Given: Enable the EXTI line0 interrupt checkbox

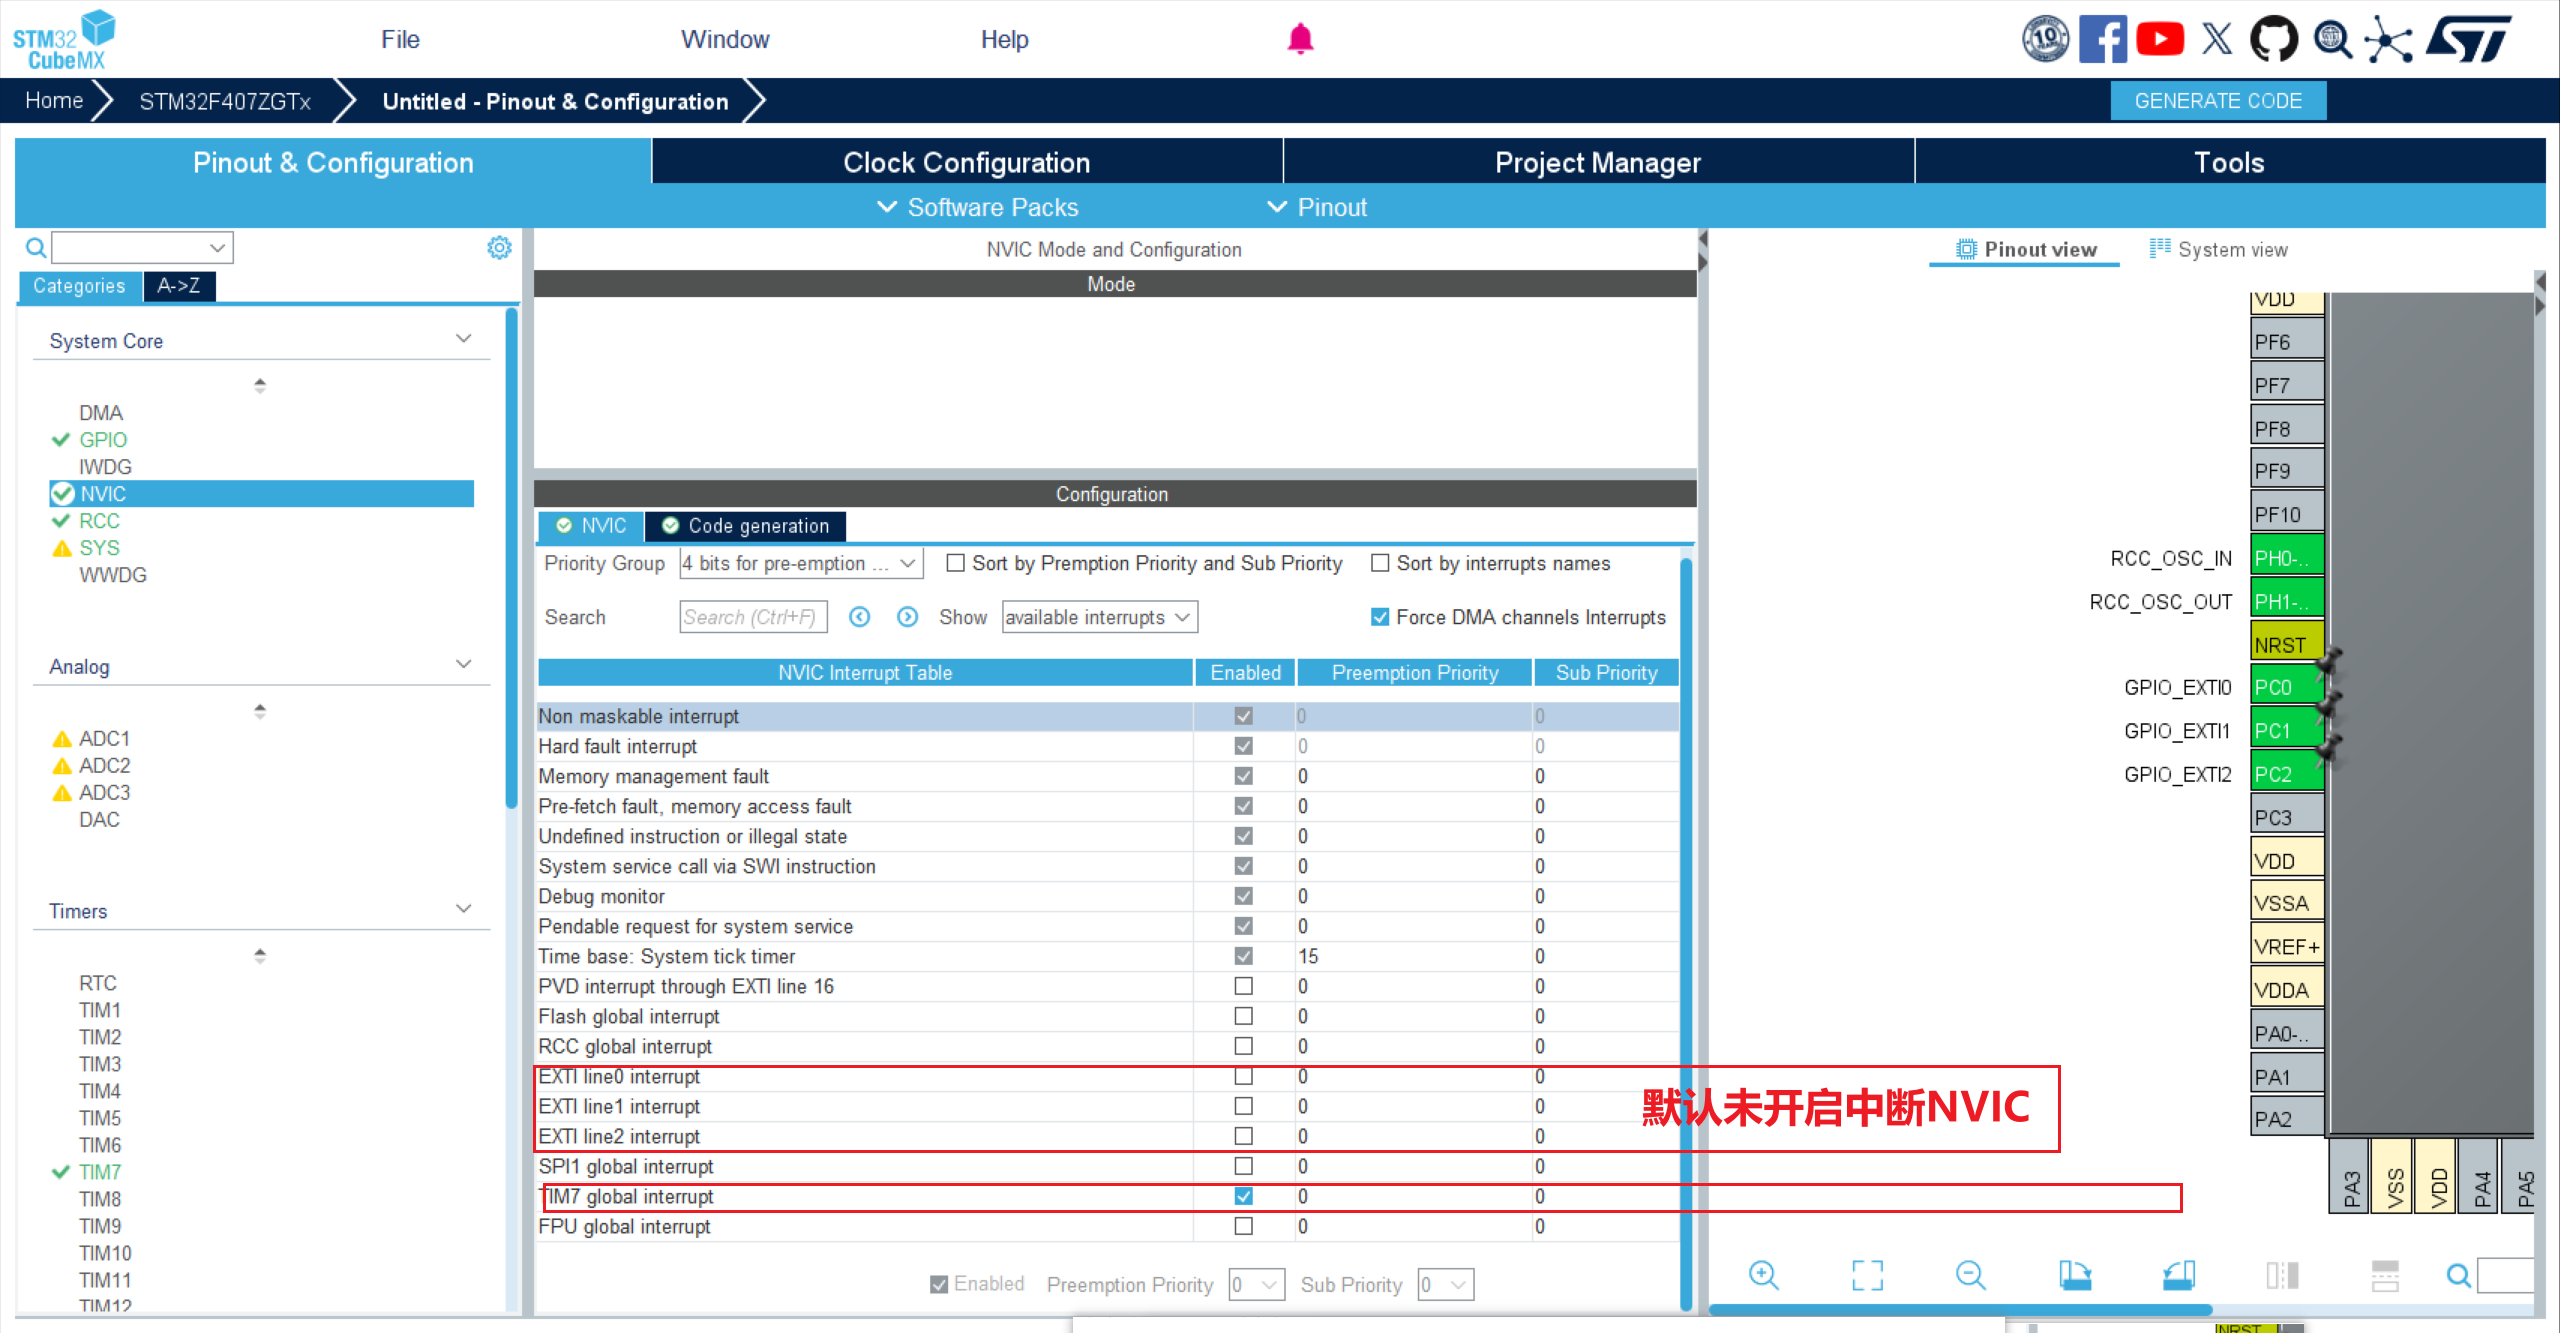Looking at the screenshot, I should (x=1243, y=1077).
